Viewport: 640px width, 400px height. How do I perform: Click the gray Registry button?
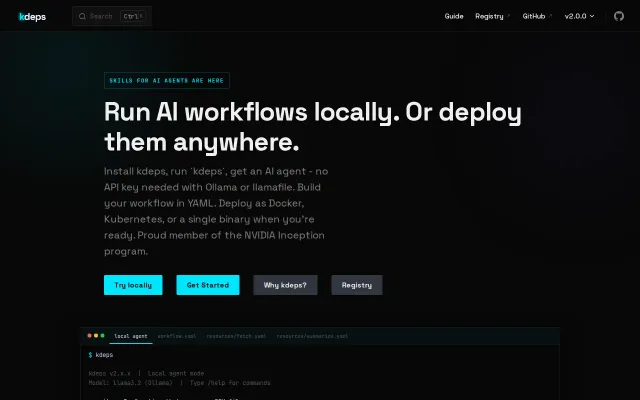357,285
